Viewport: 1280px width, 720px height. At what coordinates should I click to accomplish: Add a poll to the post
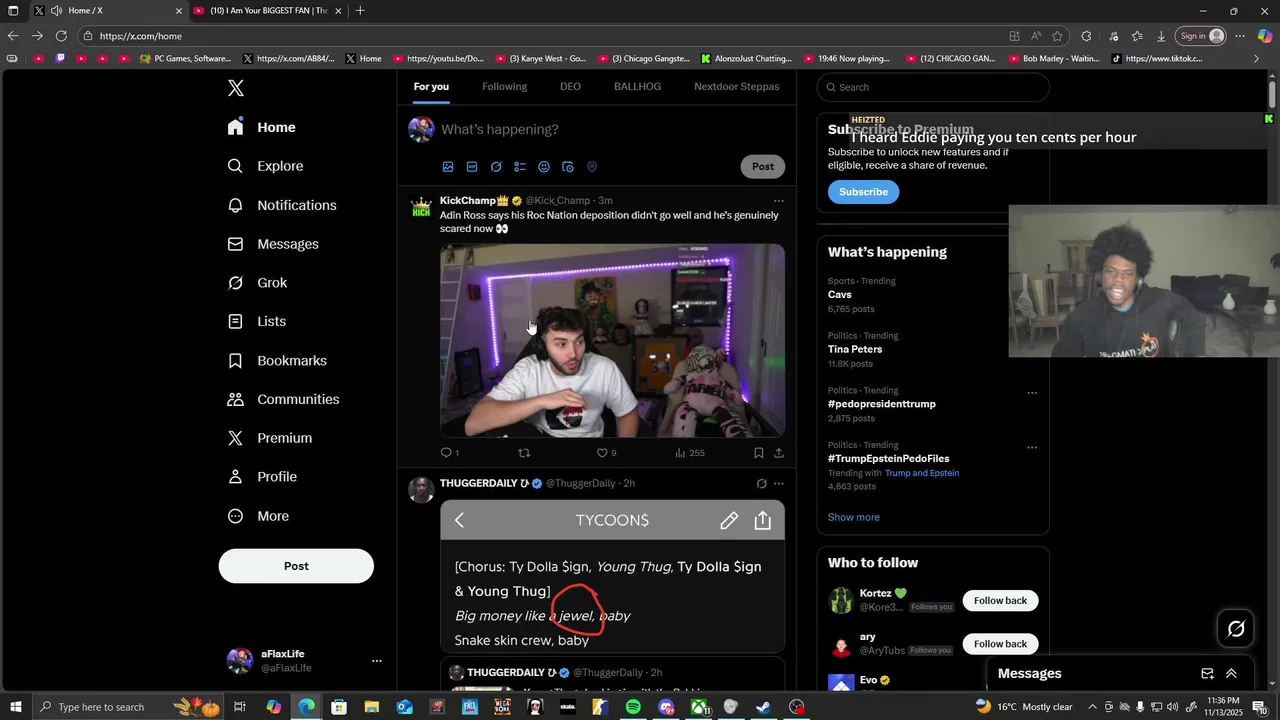click(520, 167)
